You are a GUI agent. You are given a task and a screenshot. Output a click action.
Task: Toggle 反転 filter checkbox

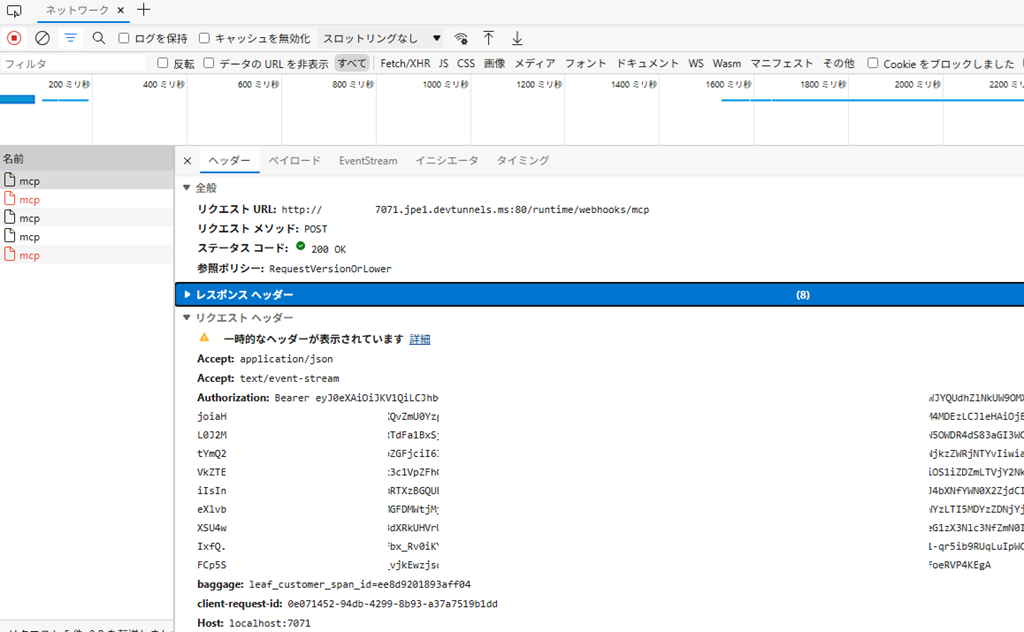(x=163, y=63)
